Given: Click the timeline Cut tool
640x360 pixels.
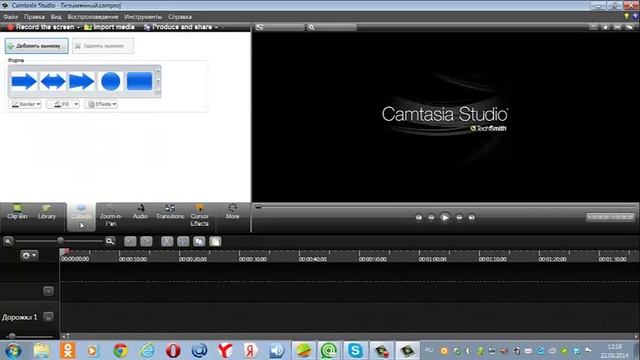Looking at the screenshot, I should tap(167, 241).
